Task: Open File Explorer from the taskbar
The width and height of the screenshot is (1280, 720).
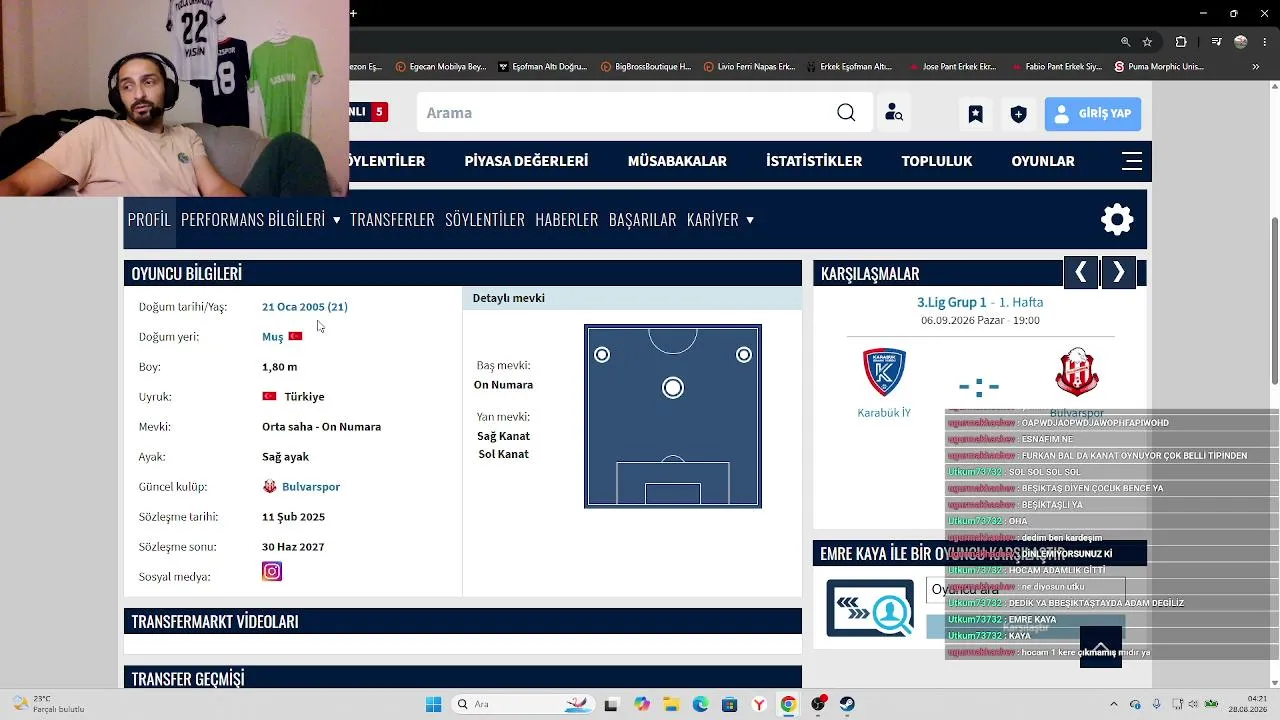Action: pos(671,704)
